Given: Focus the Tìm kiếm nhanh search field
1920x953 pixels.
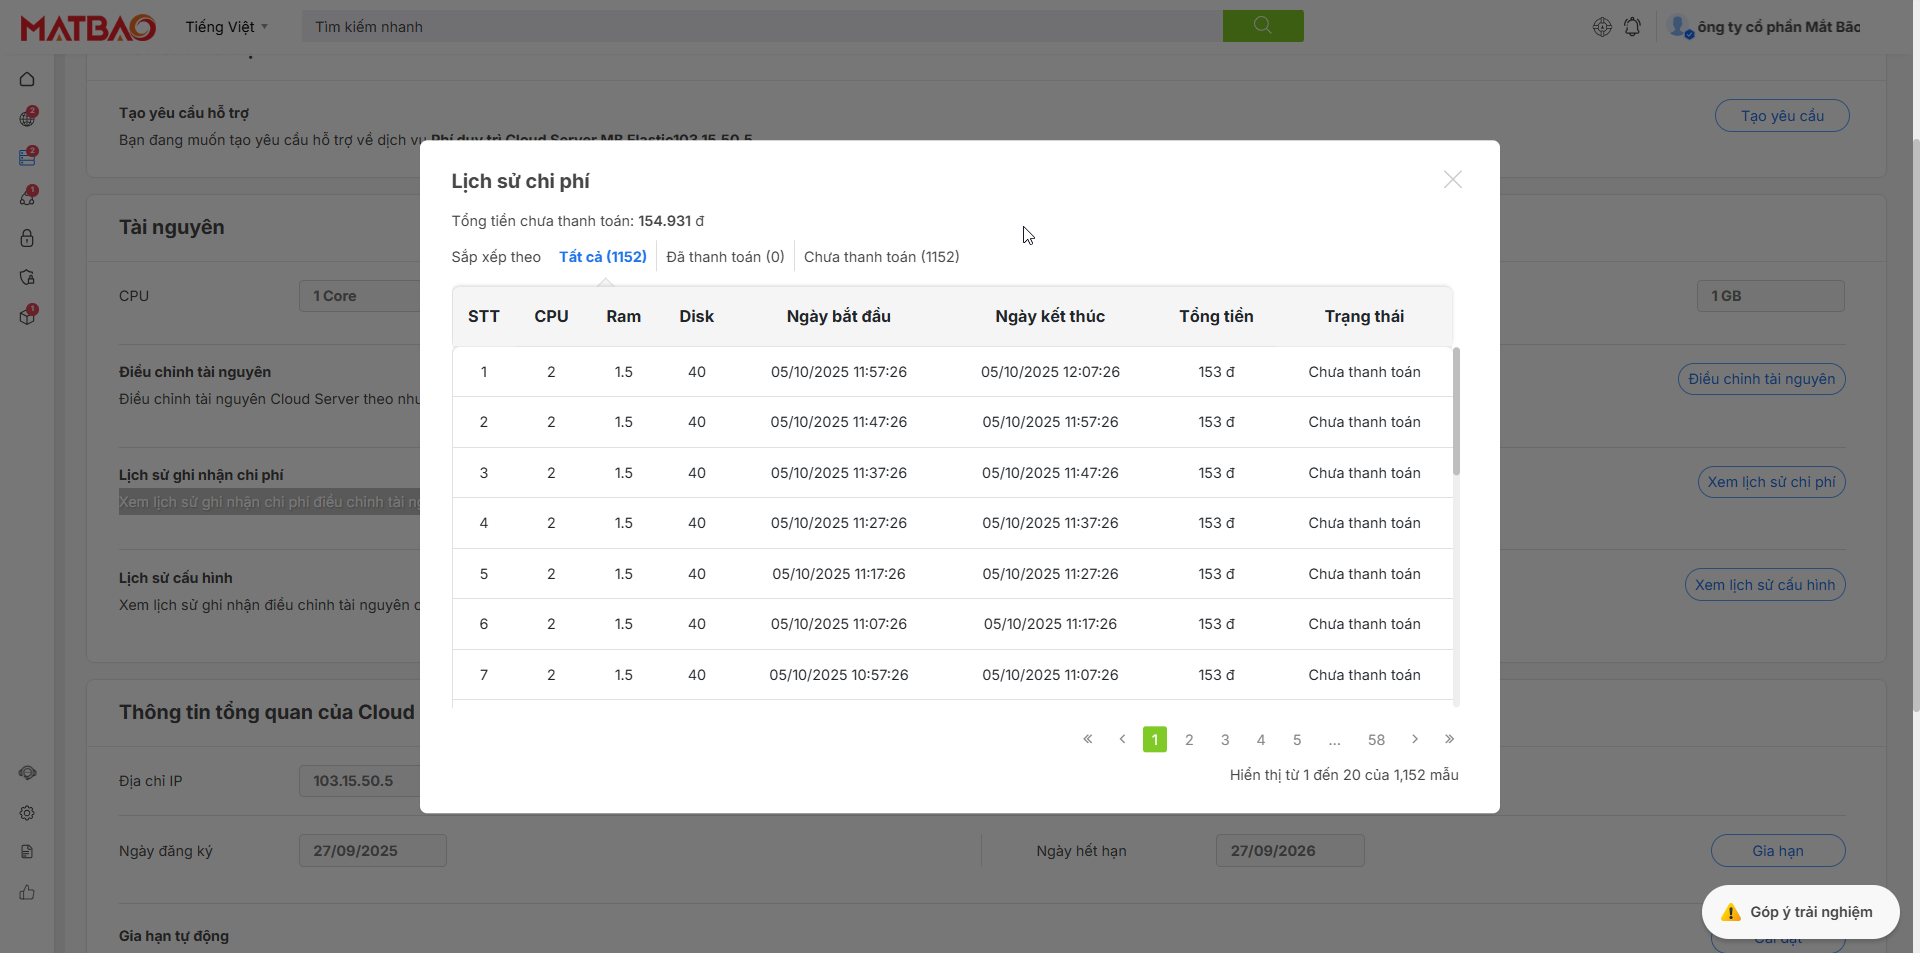Looking at the screenshot, I should pos(760,27).
